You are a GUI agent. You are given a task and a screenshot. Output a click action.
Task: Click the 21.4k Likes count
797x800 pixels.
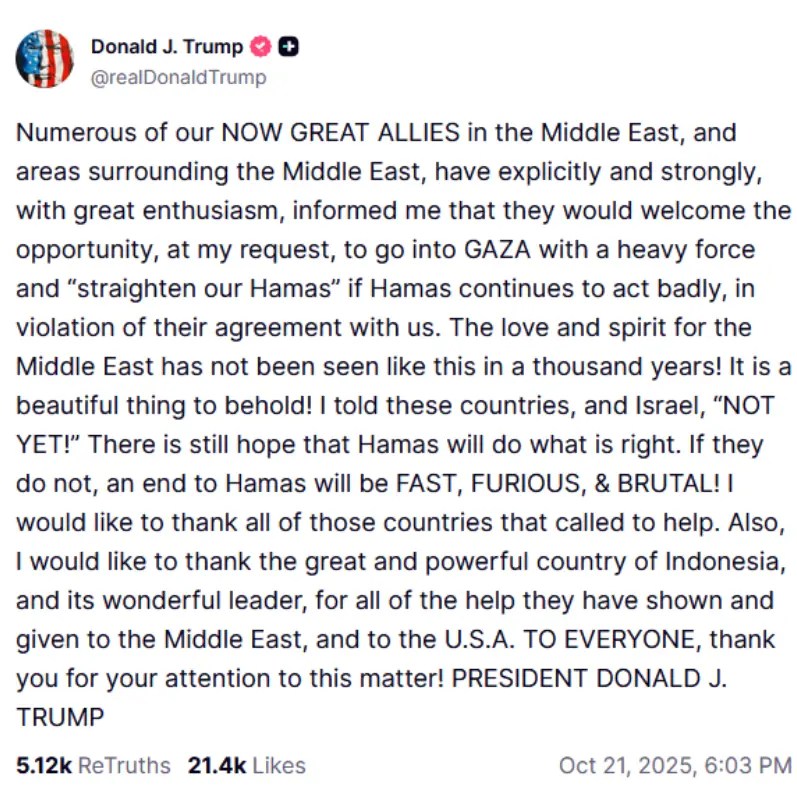coord(216,765)
